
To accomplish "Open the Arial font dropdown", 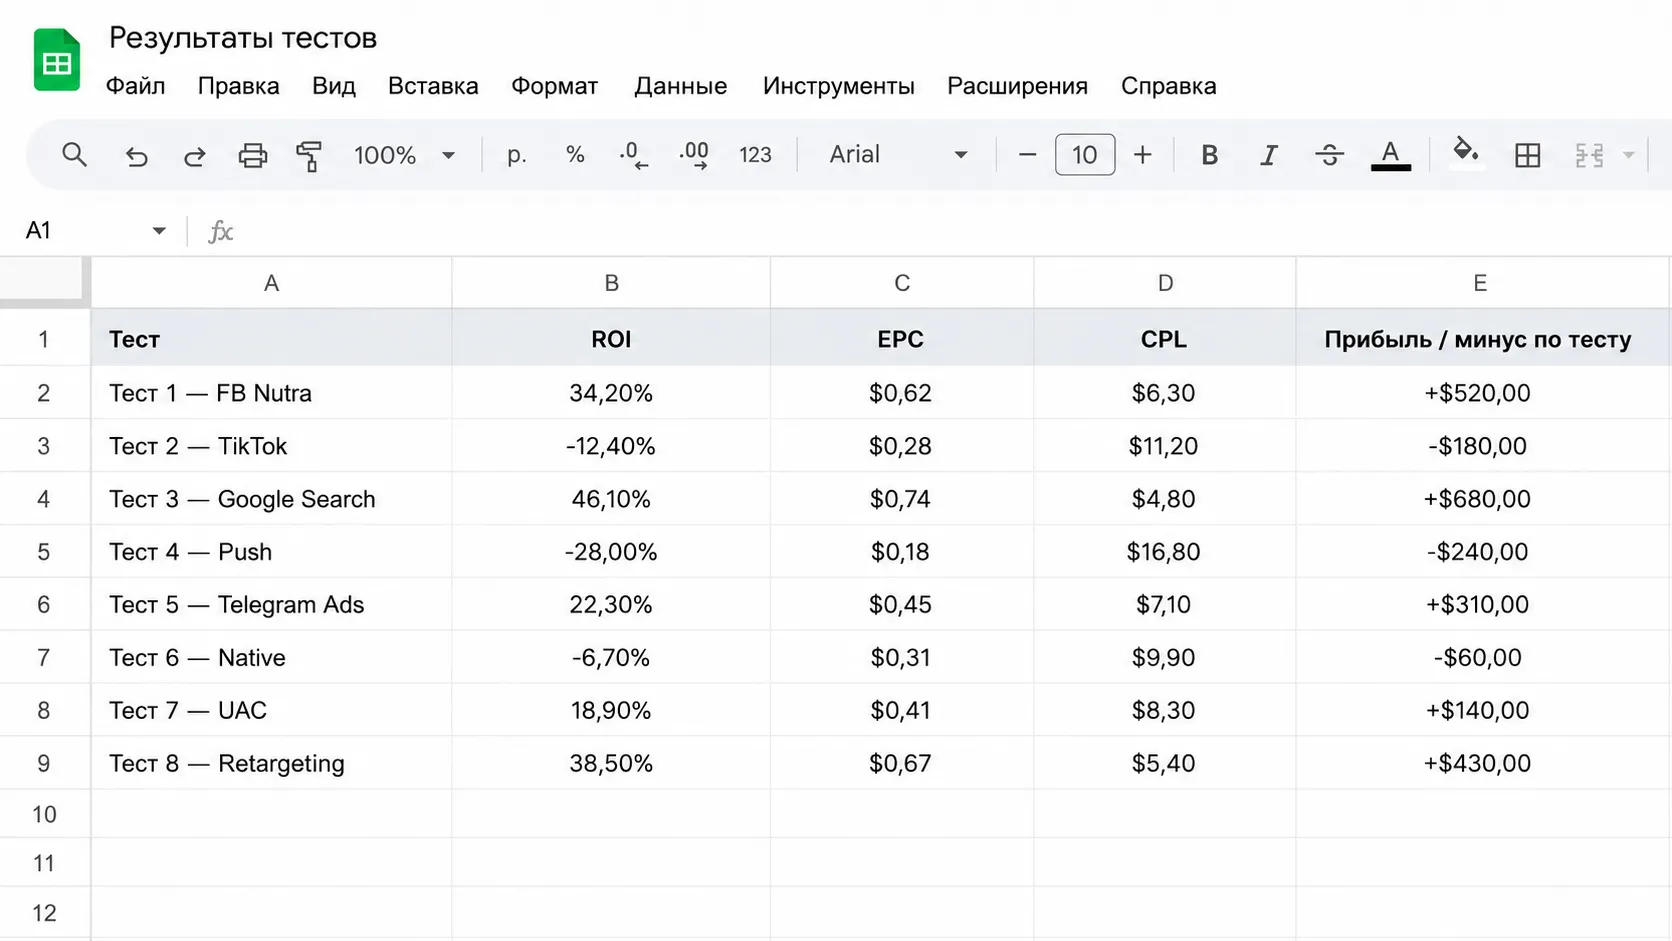I will [898, 155].
